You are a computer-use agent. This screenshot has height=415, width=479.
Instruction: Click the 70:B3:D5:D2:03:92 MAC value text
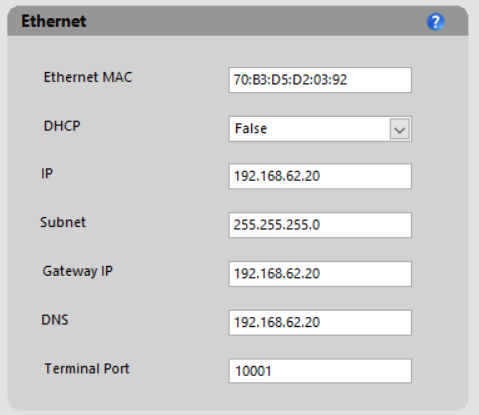290,80
